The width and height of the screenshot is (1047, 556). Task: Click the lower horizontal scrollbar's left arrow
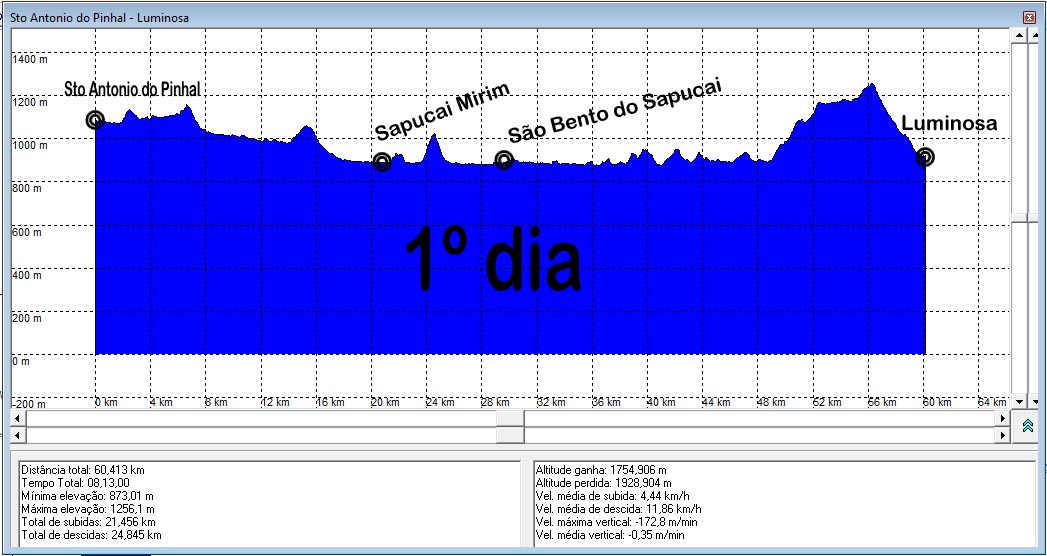click(x=17, y=435)
